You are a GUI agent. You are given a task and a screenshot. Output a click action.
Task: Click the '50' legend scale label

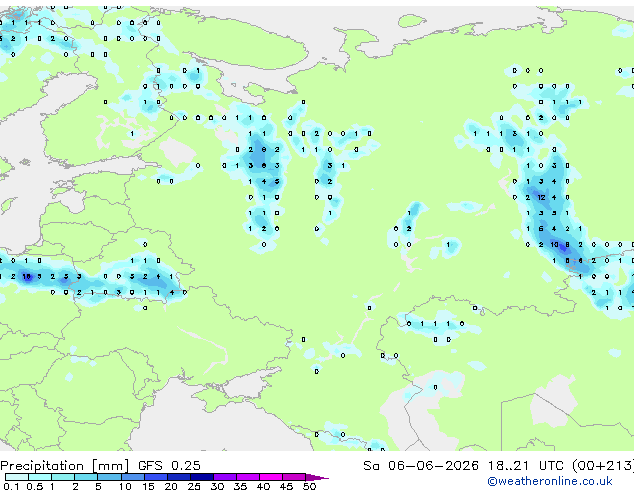click(x=309, y=486)
